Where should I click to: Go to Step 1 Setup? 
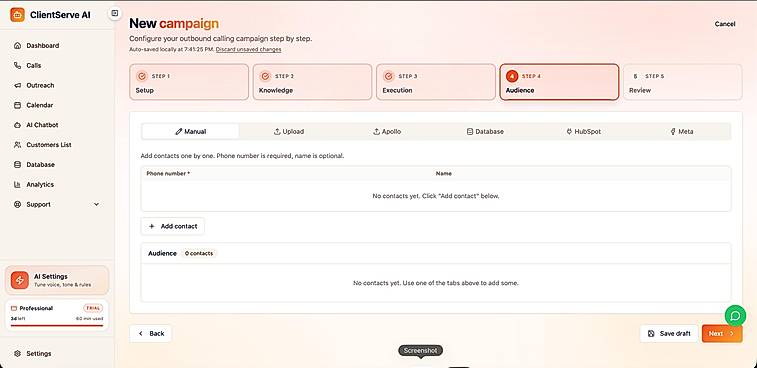tap(189, 82)
